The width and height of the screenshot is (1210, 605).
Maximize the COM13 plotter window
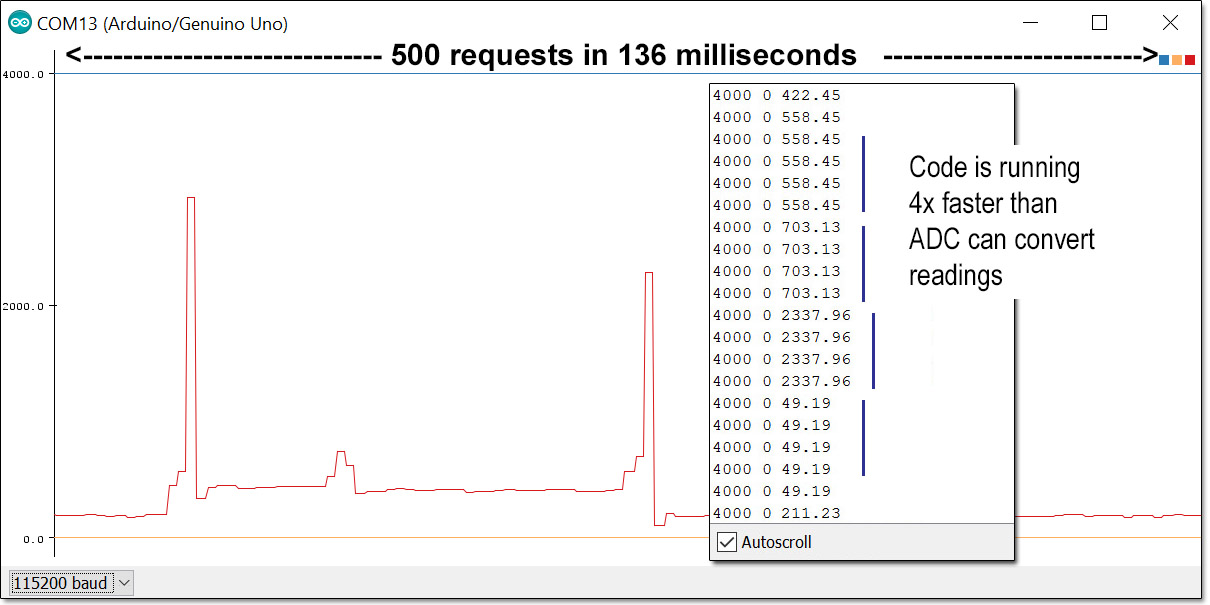tap(1099, 23)
